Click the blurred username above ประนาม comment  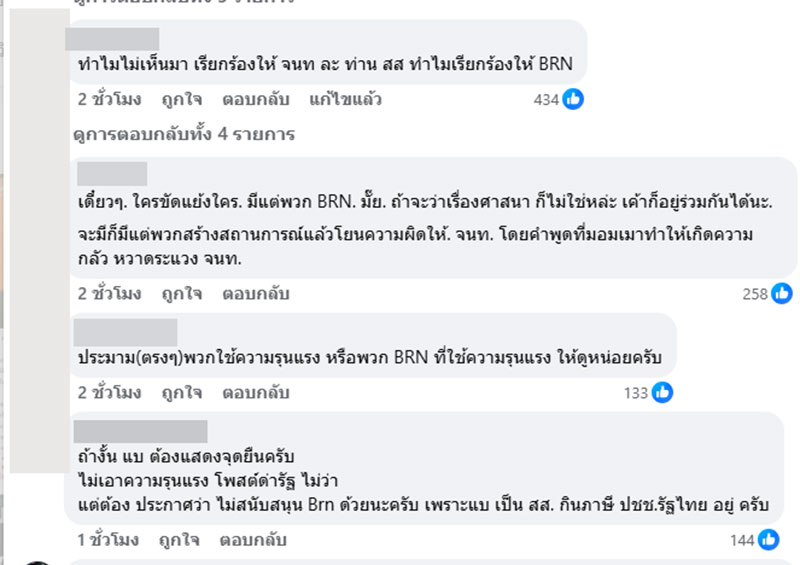pyautogui.click(x=127, y=331)
